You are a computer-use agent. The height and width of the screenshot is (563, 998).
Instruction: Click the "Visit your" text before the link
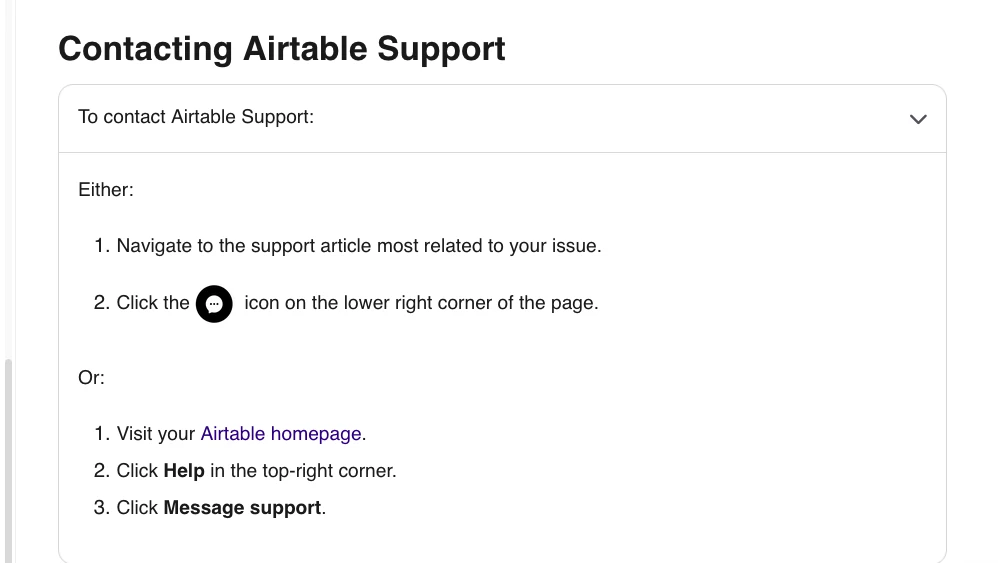155,434
